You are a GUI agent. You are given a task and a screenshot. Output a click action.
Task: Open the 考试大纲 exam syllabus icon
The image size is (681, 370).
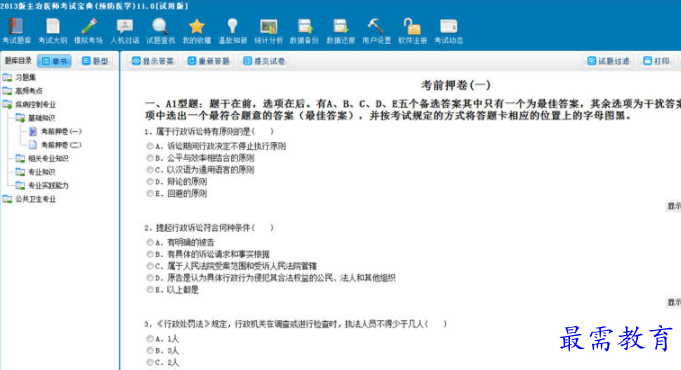[53, 31]
